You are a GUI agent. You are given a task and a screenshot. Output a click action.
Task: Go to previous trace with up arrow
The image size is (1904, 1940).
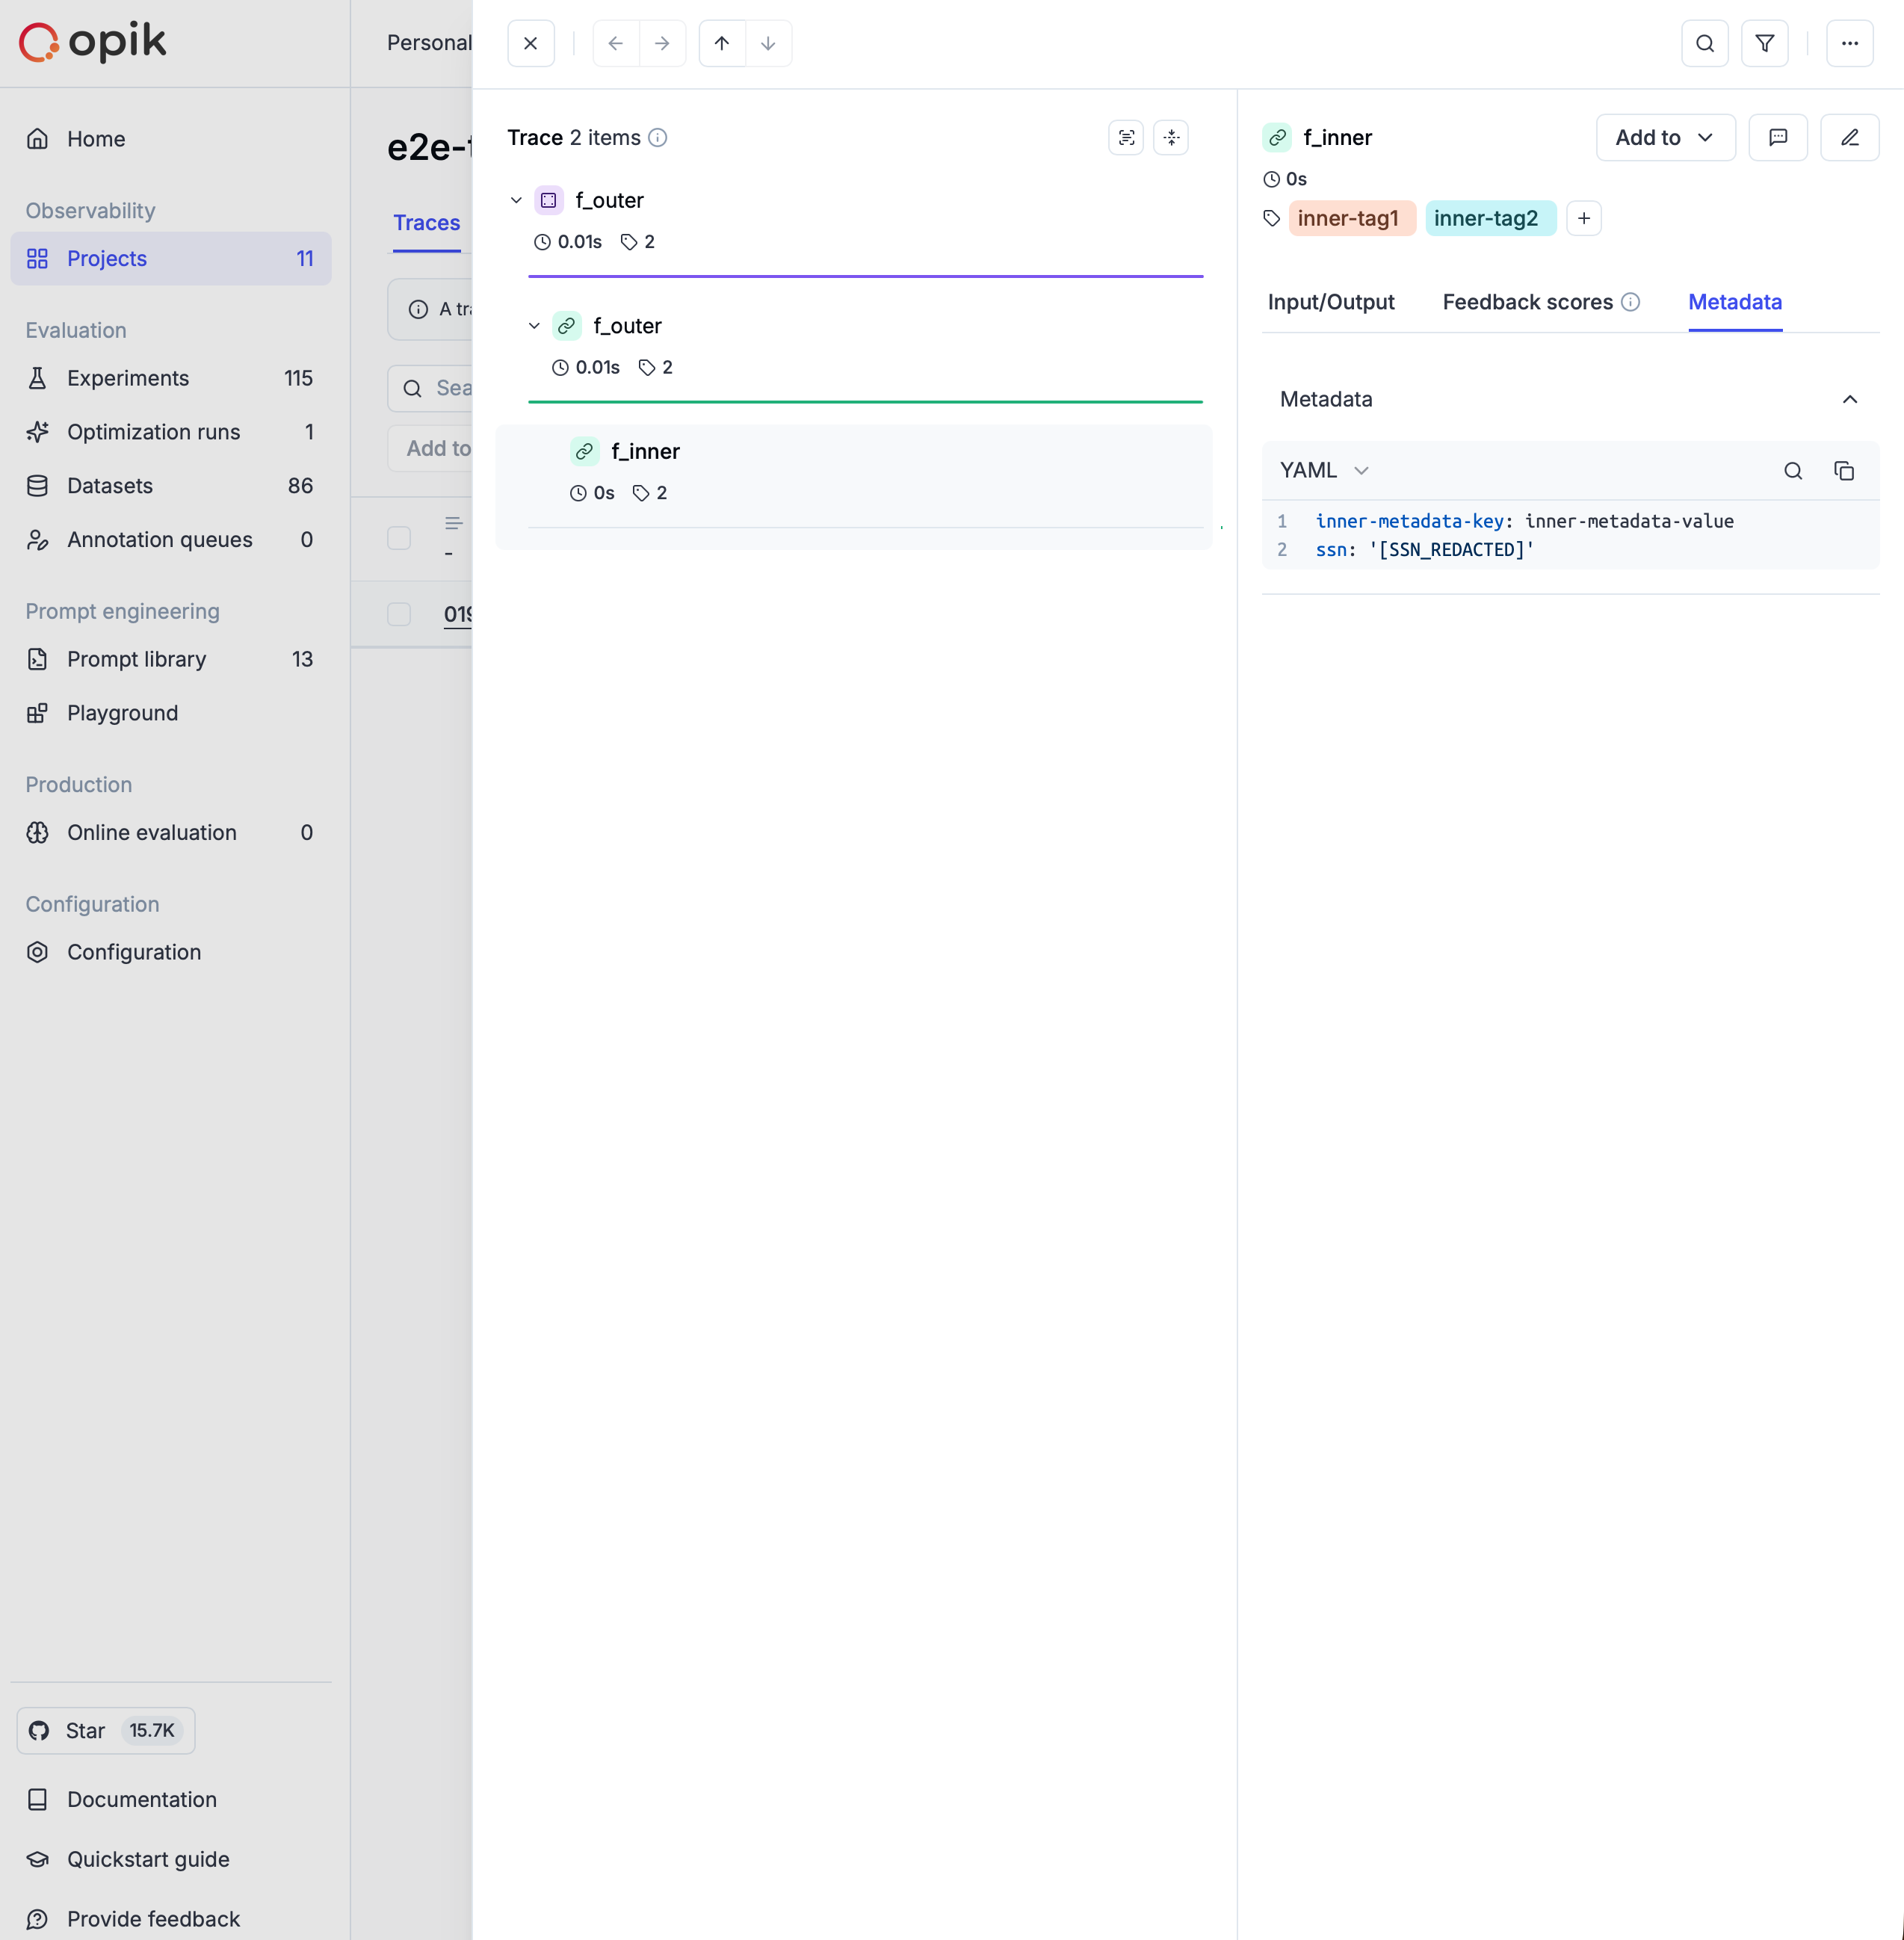point(722,44)
